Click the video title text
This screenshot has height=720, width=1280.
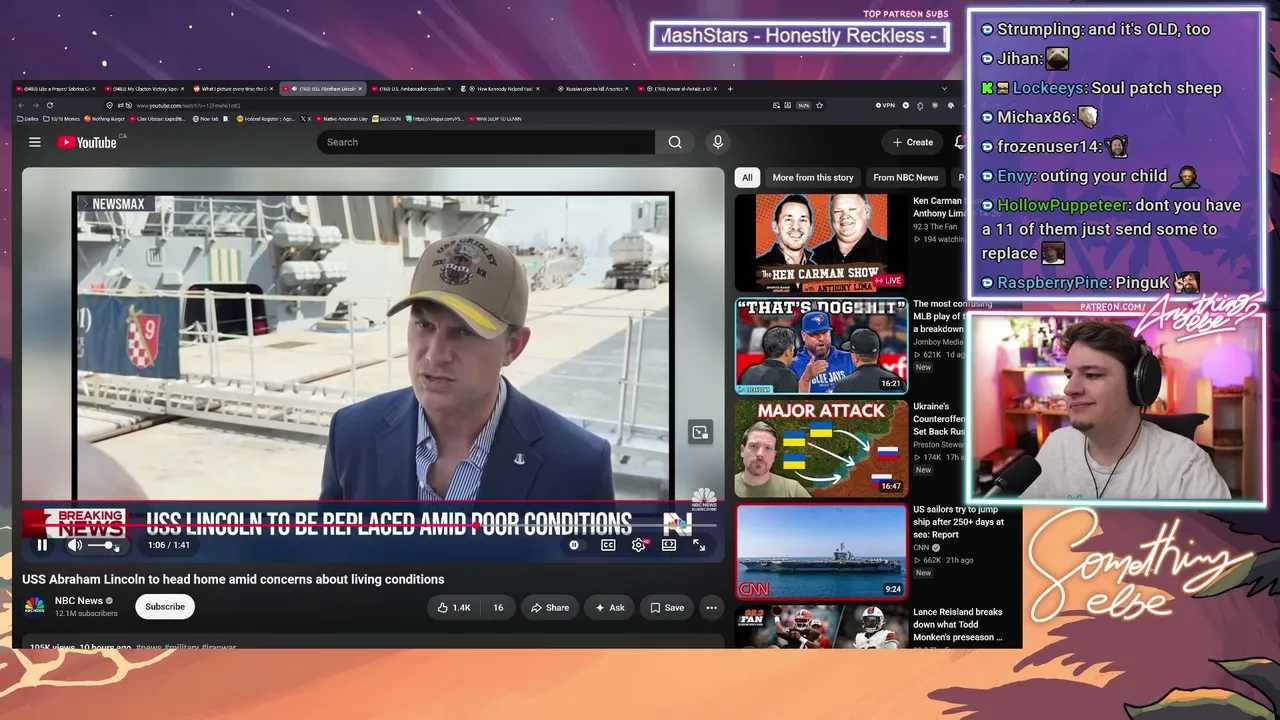233,579
